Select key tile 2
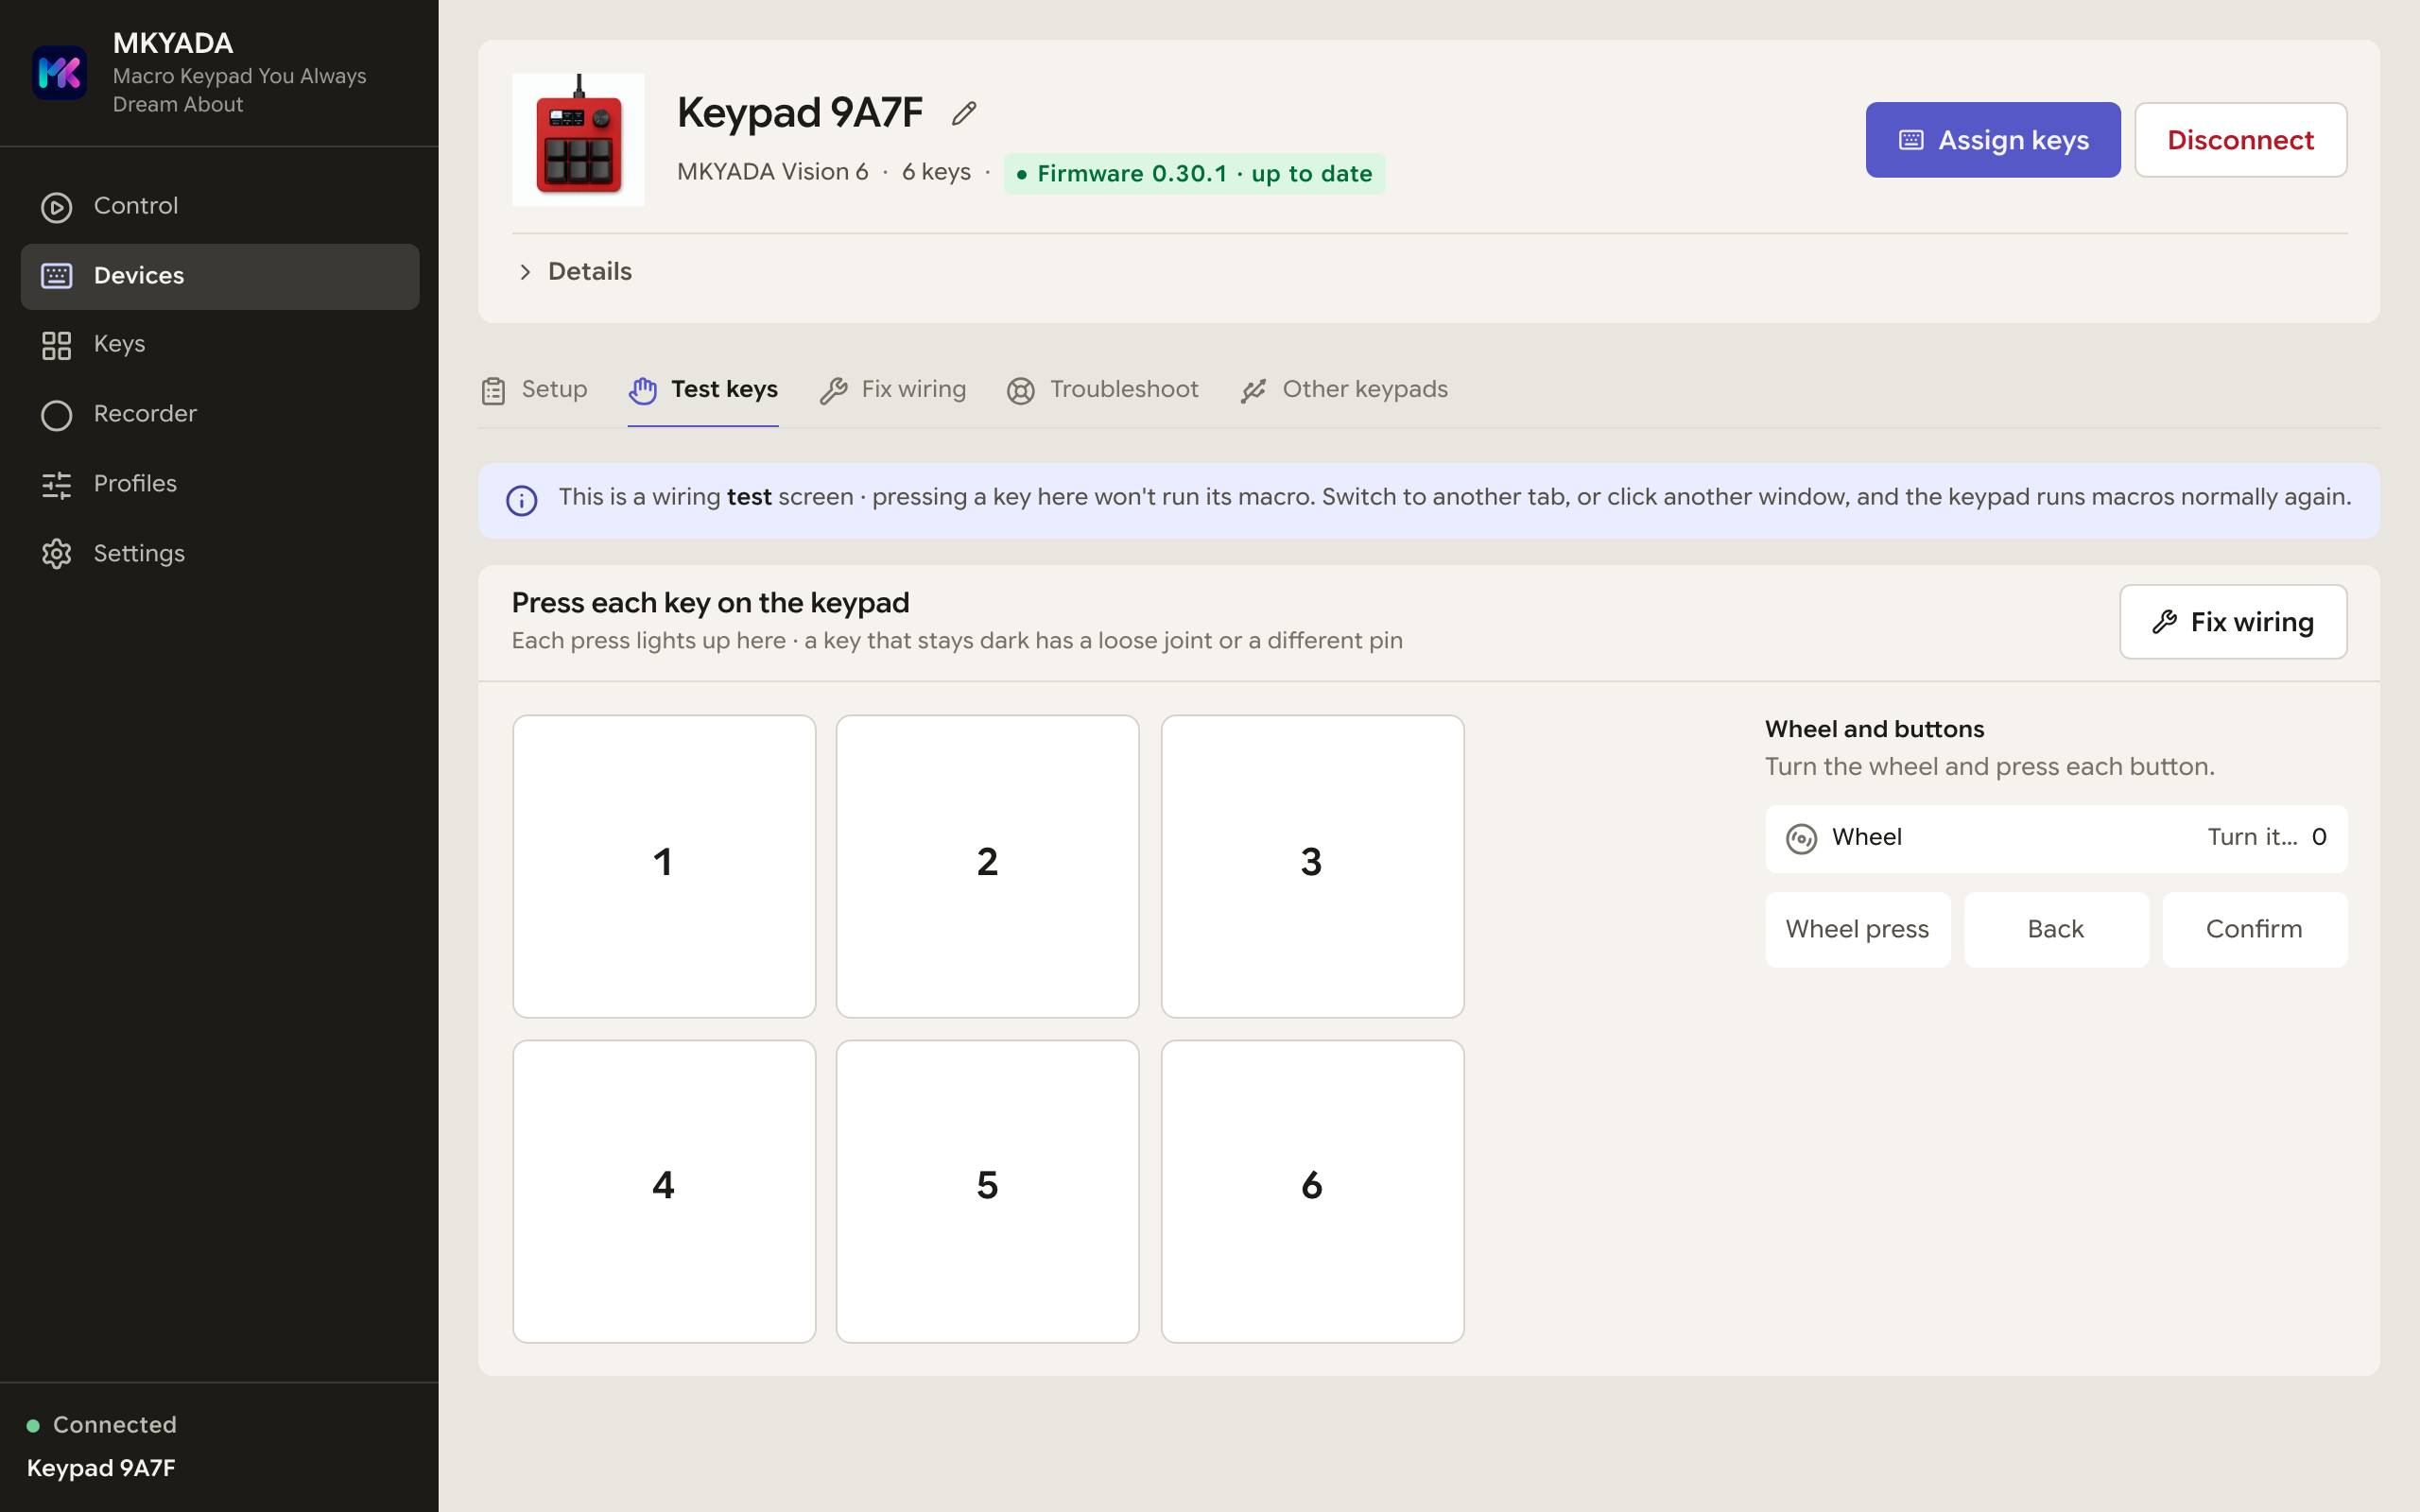Viewport: 2420px width, 1512px height. [987, 866]
